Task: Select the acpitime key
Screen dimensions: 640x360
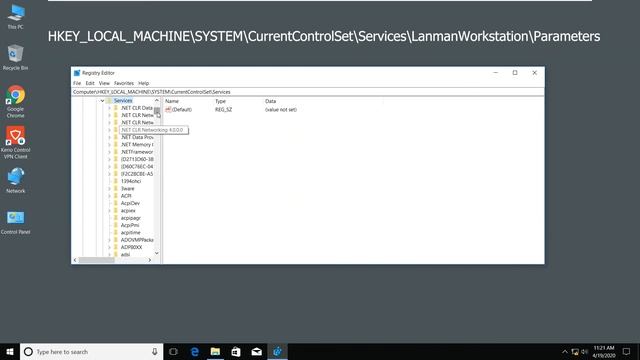Action: click(x=131, y=233)
